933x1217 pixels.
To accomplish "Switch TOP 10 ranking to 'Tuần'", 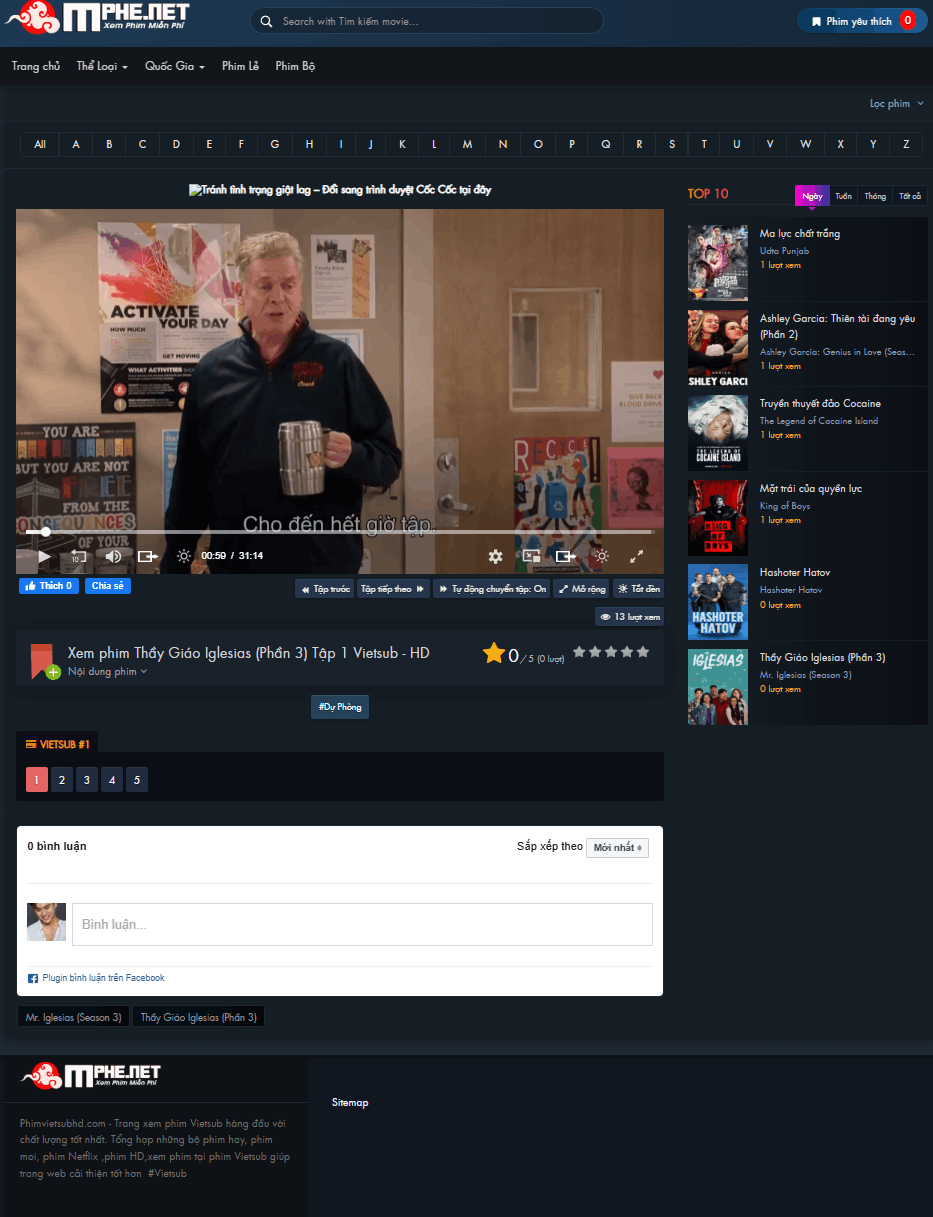I will 842,196.
